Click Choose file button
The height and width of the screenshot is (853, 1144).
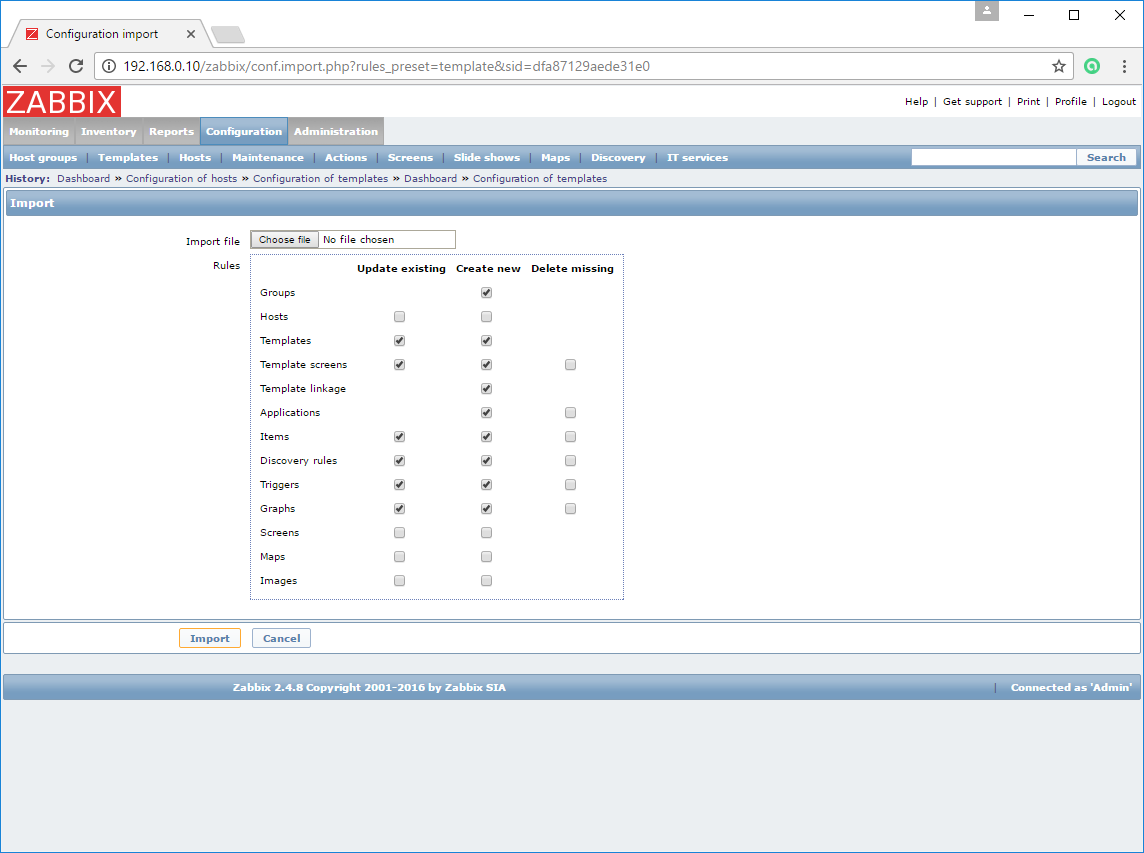pyautogui.click(x=285, y=239)
